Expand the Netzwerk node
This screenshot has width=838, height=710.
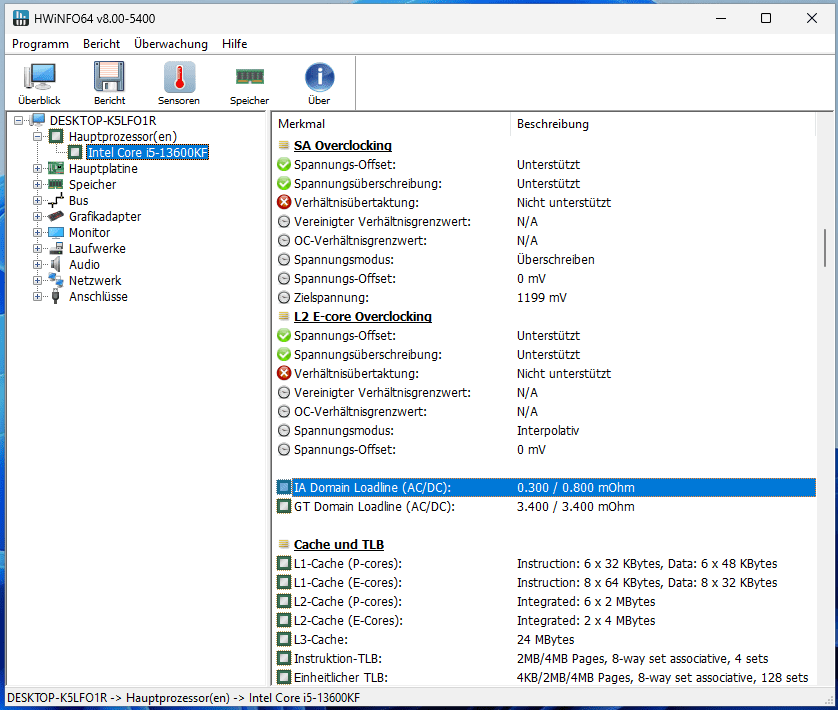click(x=37, y=280)
